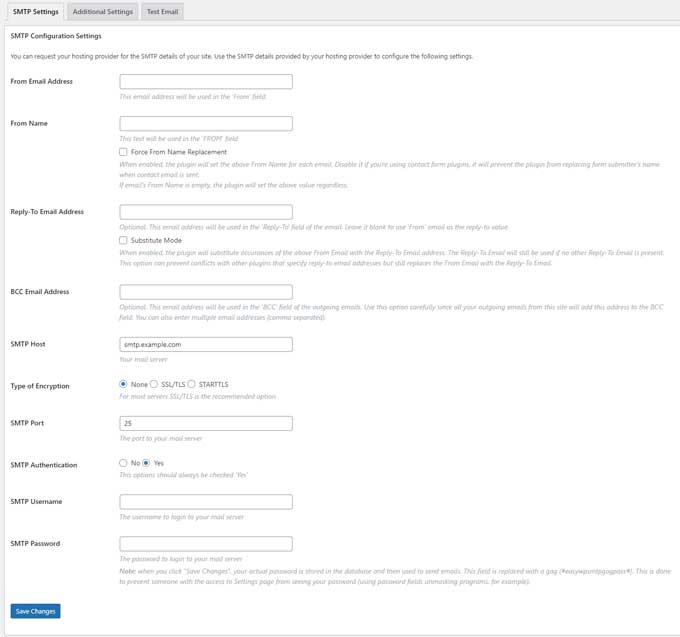
Task: Click the Reply-To Email Address field
Action: tap(206, 212)
